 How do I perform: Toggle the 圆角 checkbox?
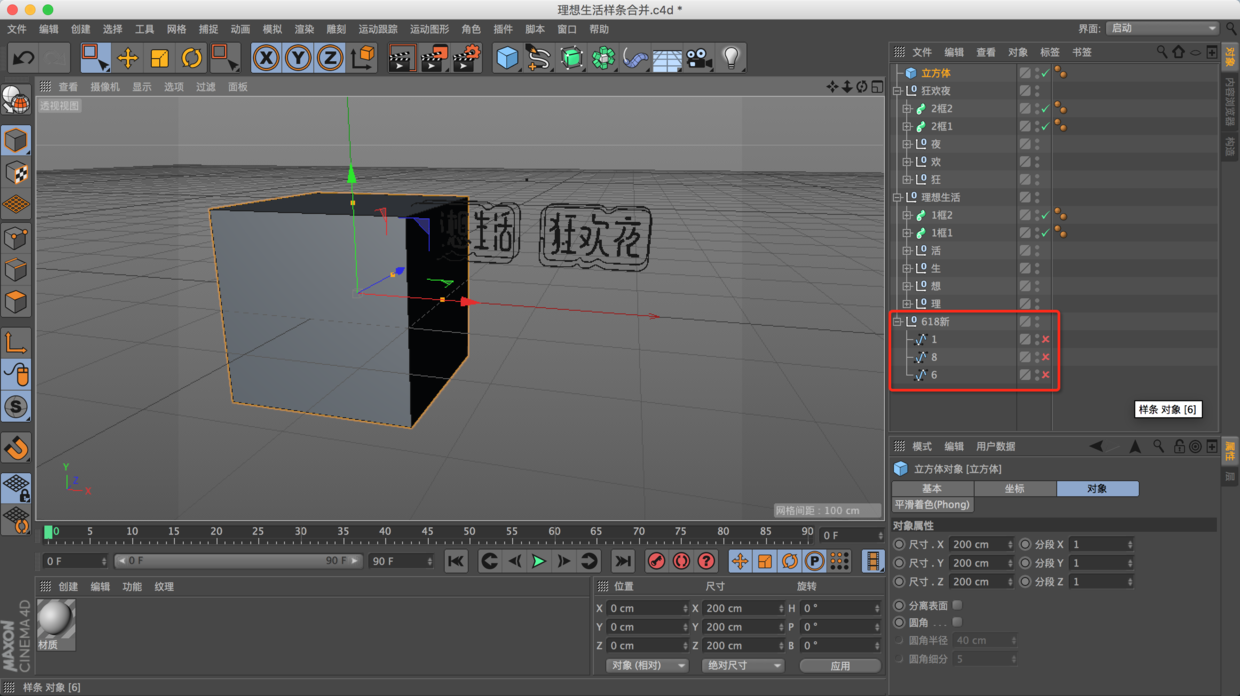tap(958, 622)
